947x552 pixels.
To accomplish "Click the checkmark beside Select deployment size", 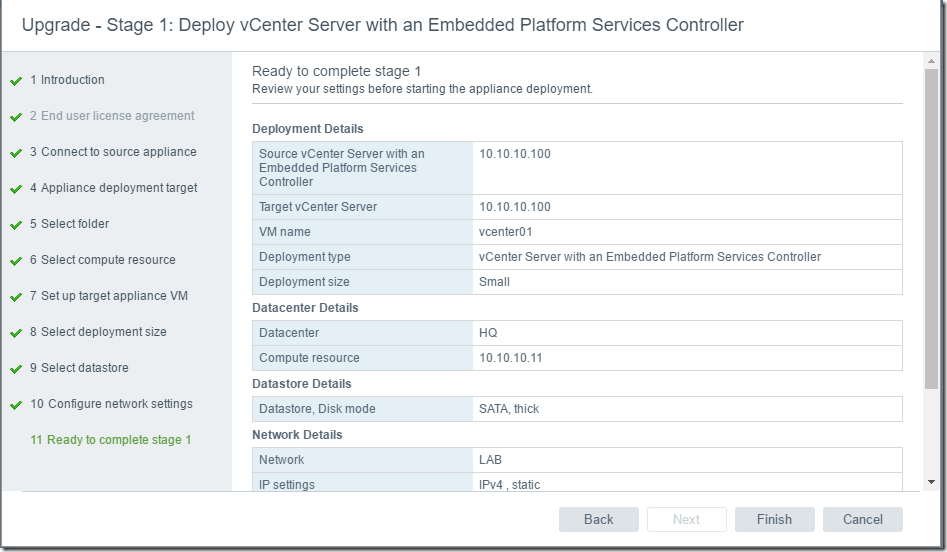I will click(16, 333).
